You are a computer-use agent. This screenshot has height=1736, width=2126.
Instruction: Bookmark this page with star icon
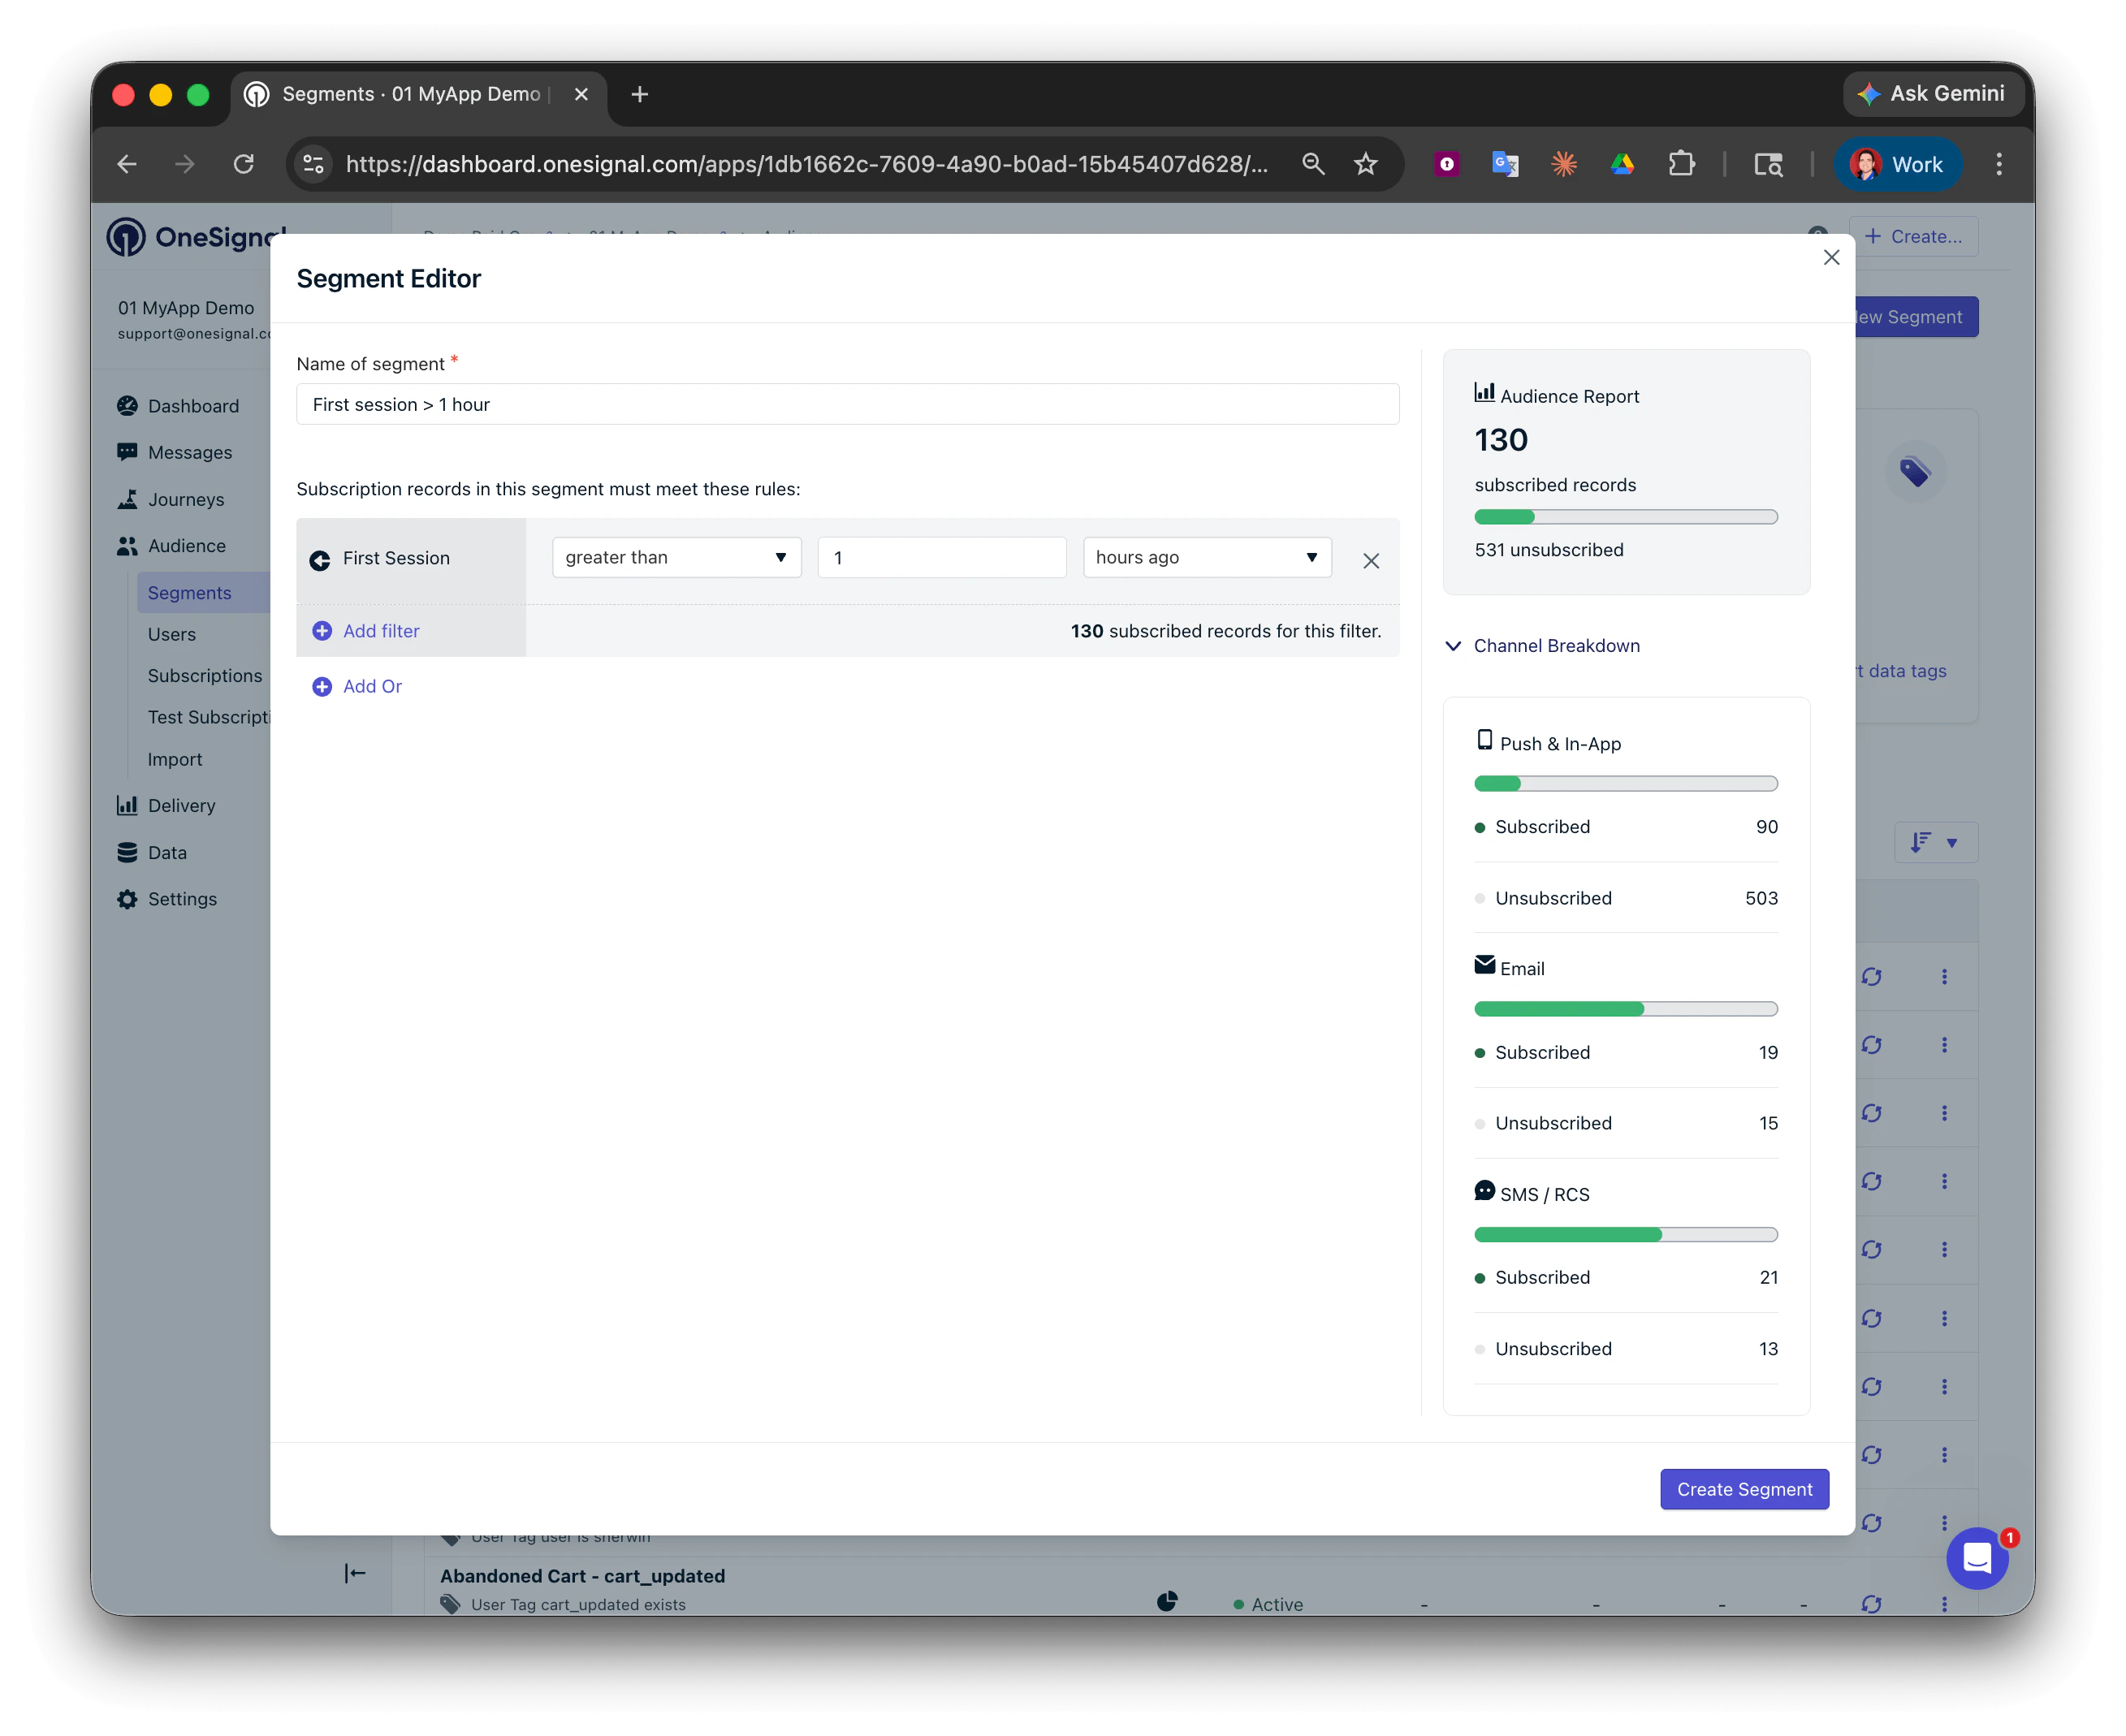coord(1365,164)
